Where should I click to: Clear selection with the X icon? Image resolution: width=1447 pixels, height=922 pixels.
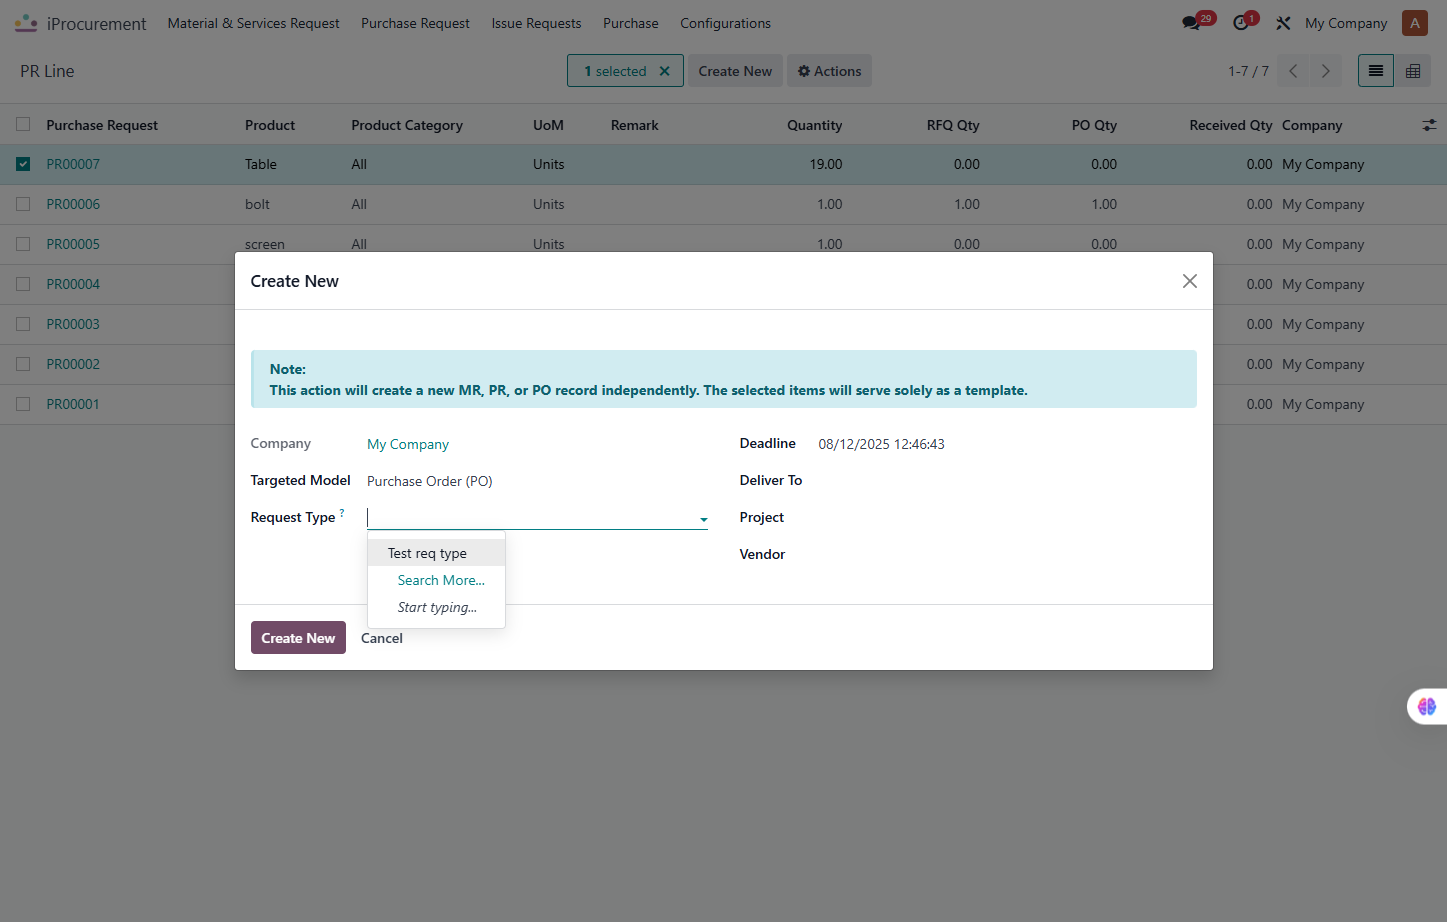pyautogui.click(x=665, y=71)
